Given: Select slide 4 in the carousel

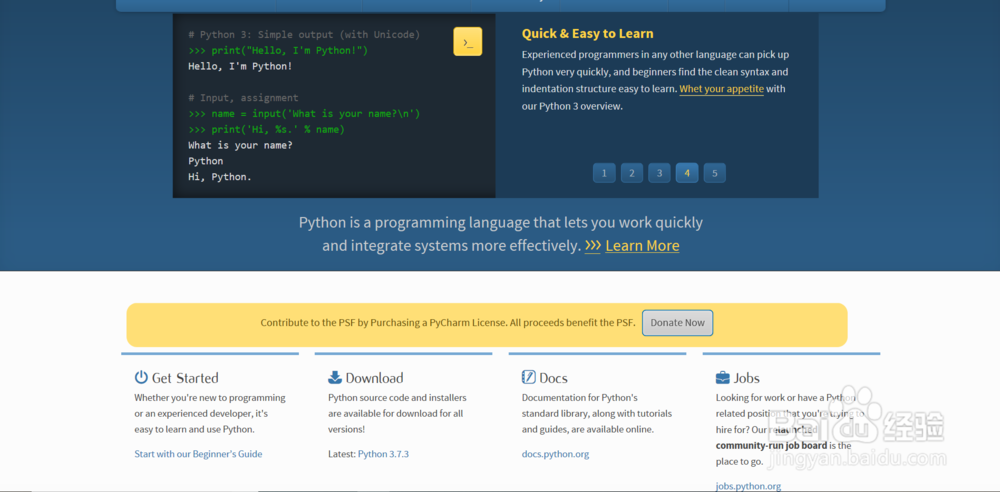Looking at the screenshot, I should click(687, 173).
